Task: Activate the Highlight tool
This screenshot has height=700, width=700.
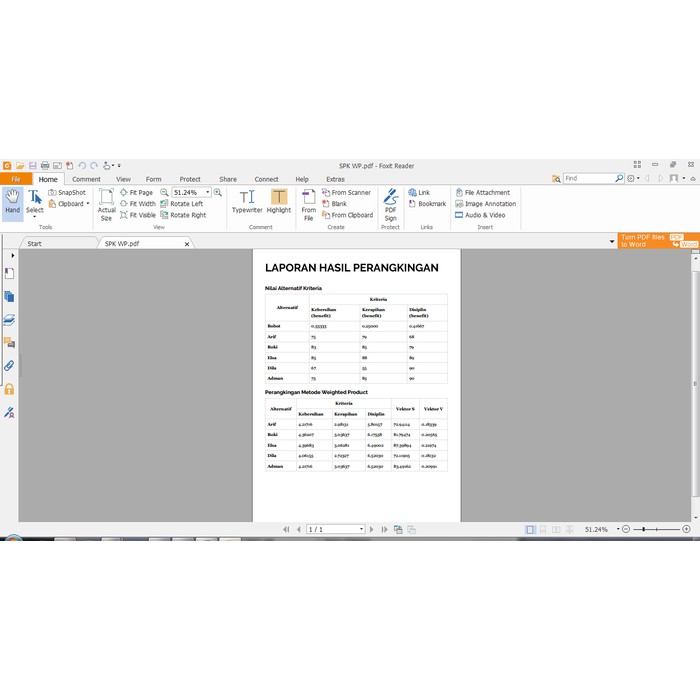Action: pos(279,201)
